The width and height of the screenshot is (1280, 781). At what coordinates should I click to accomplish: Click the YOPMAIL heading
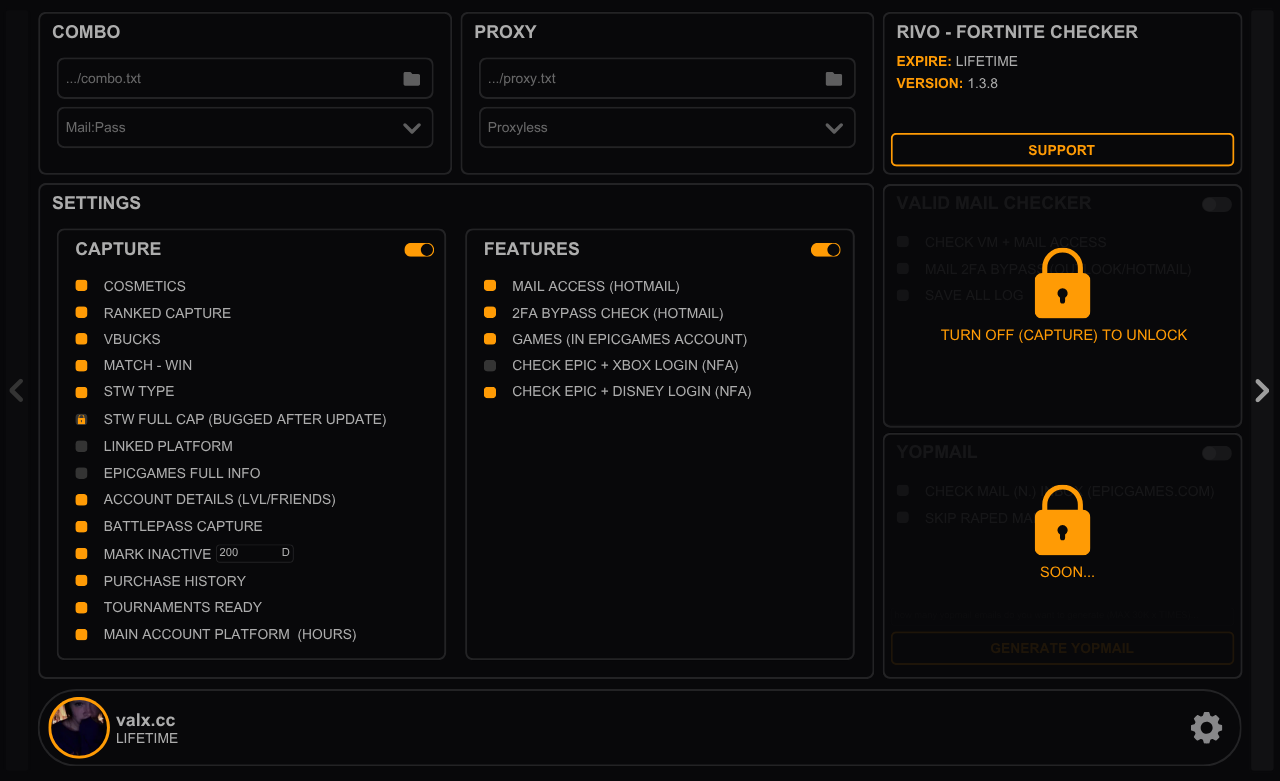coord(936,452)
